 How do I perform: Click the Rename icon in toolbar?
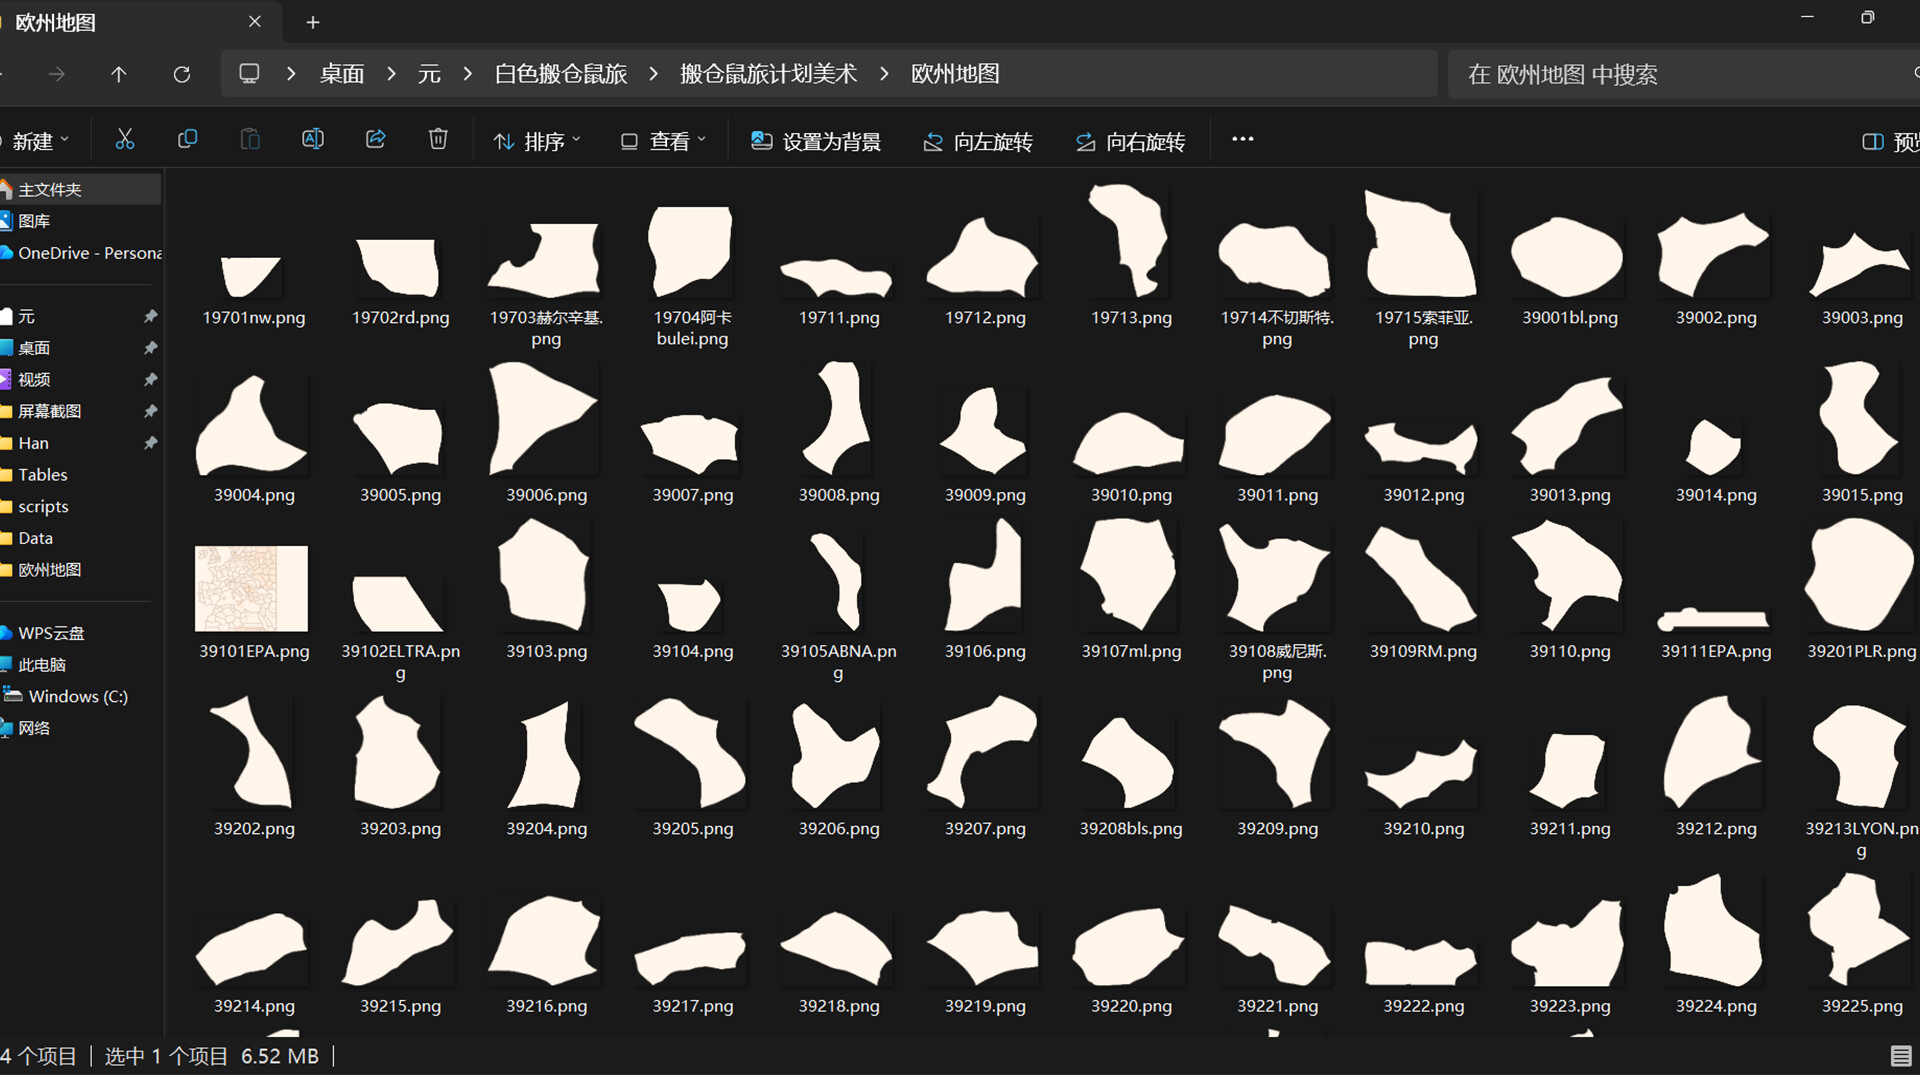tap(312, 140)
